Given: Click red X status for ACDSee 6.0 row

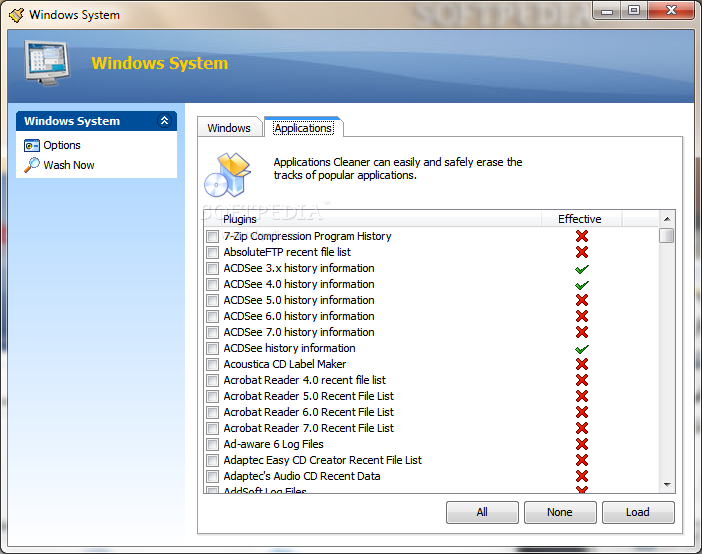Looking at the screenshot, I should [x=582, y=316].
